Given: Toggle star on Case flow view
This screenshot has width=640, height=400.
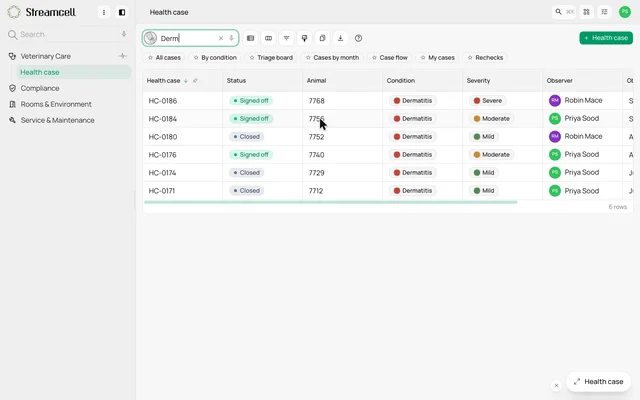Looking at the screenshot, I should 374,58.
